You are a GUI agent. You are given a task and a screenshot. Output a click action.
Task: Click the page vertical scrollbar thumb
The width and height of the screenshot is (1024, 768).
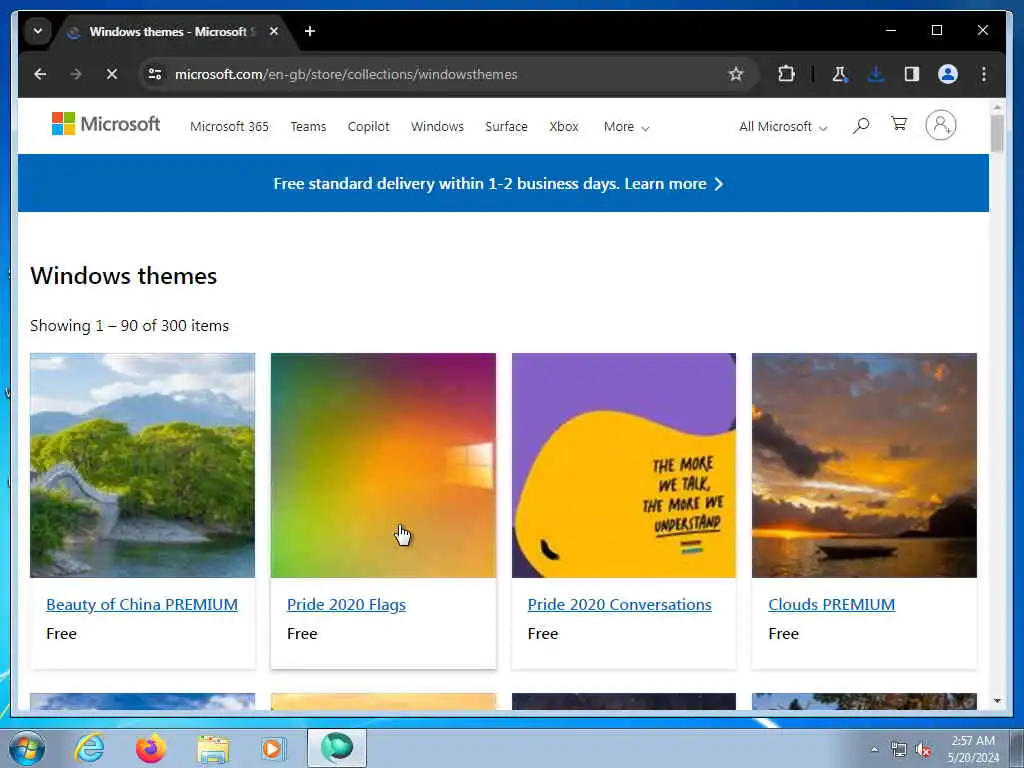[997, 133]
